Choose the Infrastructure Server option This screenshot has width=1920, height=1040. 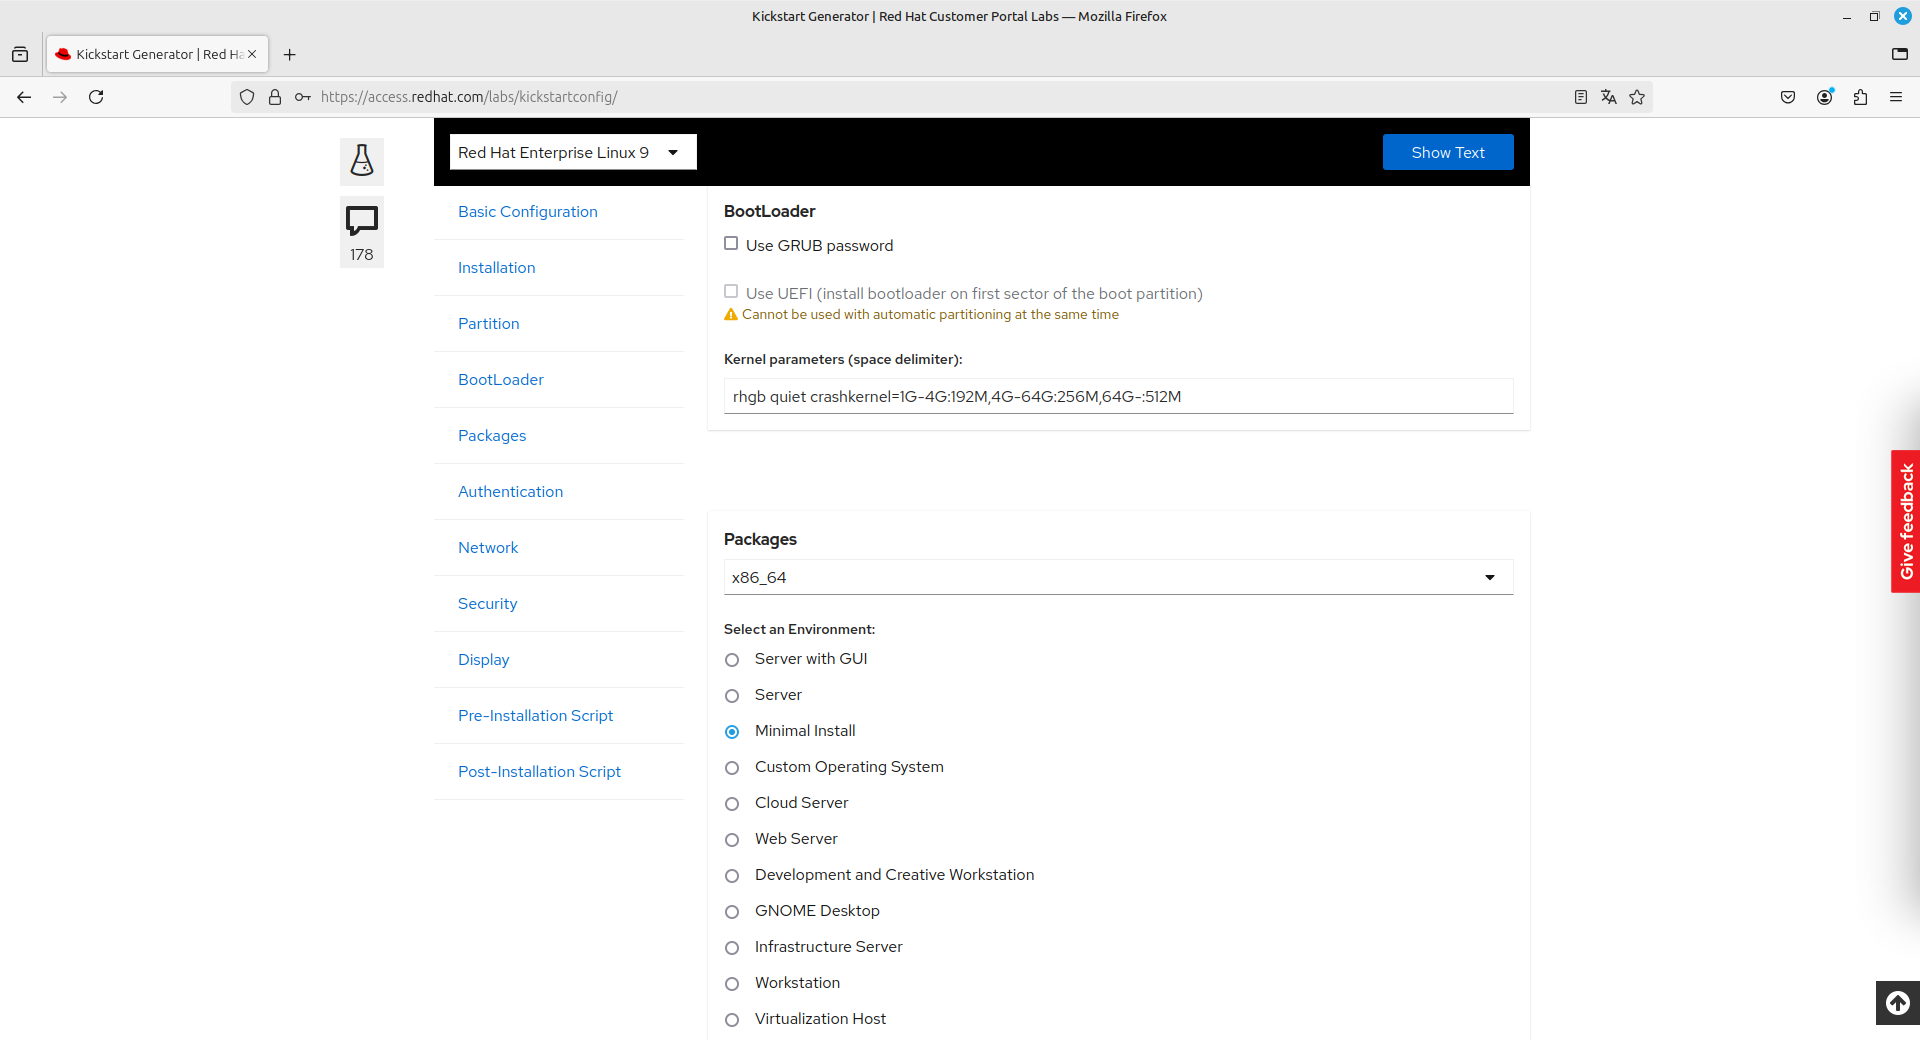tap(732, 948)
